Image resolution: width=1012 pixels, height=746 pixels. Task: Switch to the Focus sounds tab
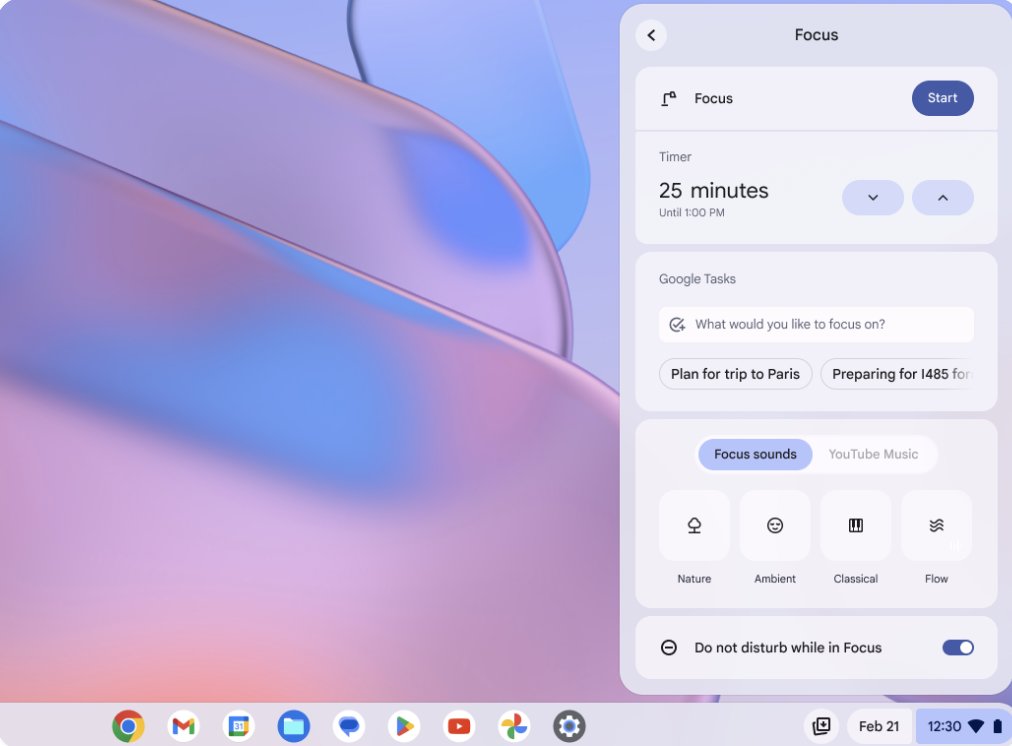[755, 454]
